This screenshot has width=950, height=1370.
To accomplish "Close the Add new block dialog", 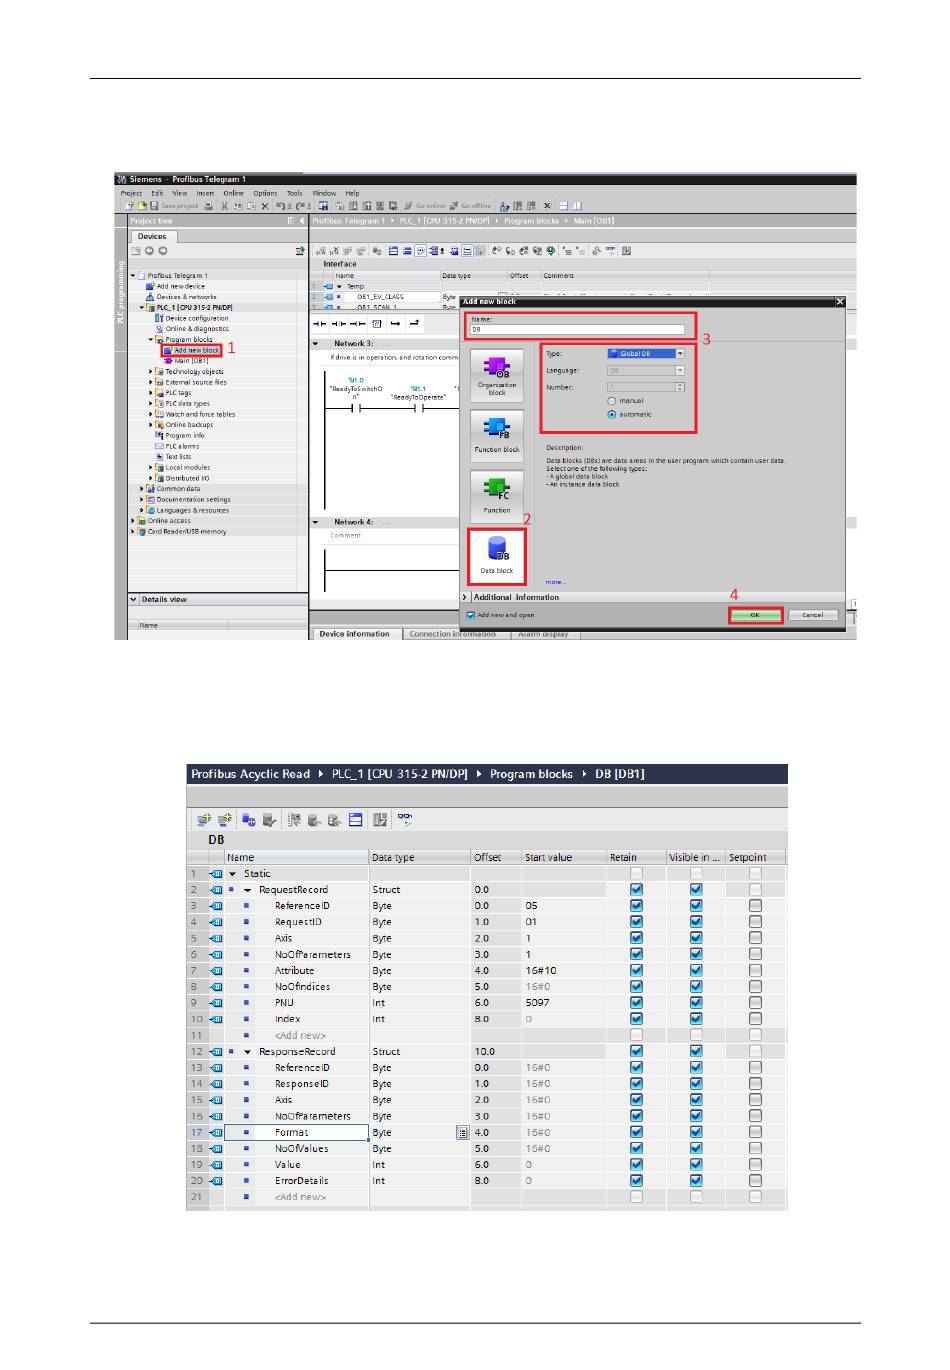I will (839, 301).
